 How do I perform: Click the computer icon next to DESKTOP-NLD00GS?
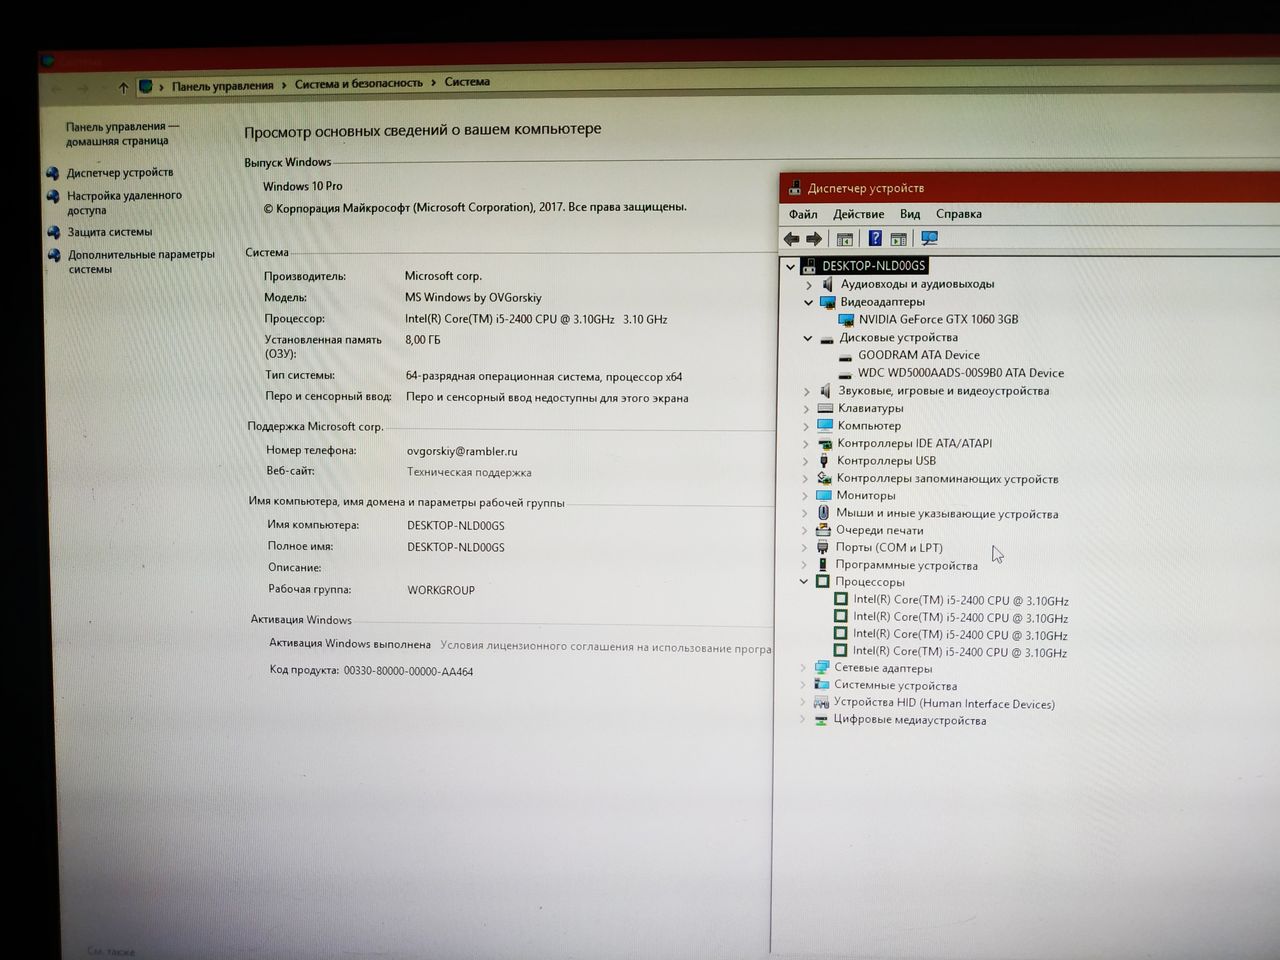[x=809, y=266]
